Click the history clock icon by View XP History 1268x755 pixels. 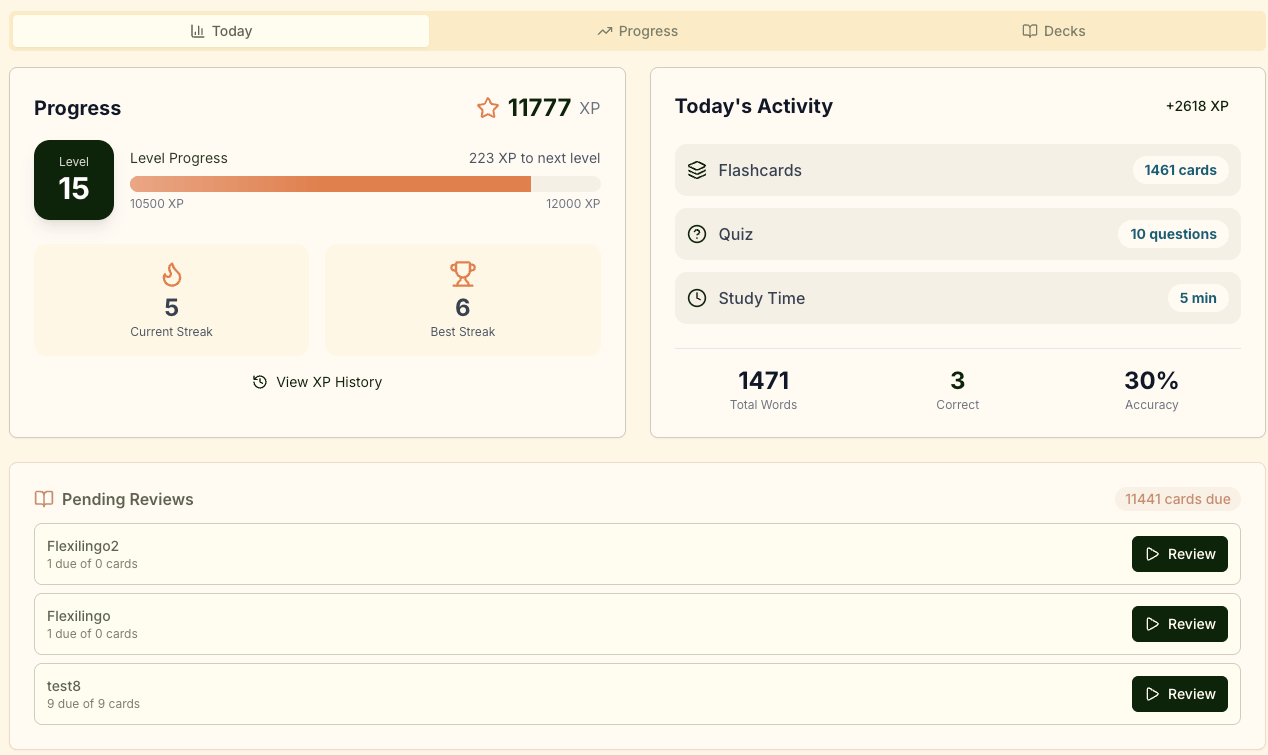260,382
